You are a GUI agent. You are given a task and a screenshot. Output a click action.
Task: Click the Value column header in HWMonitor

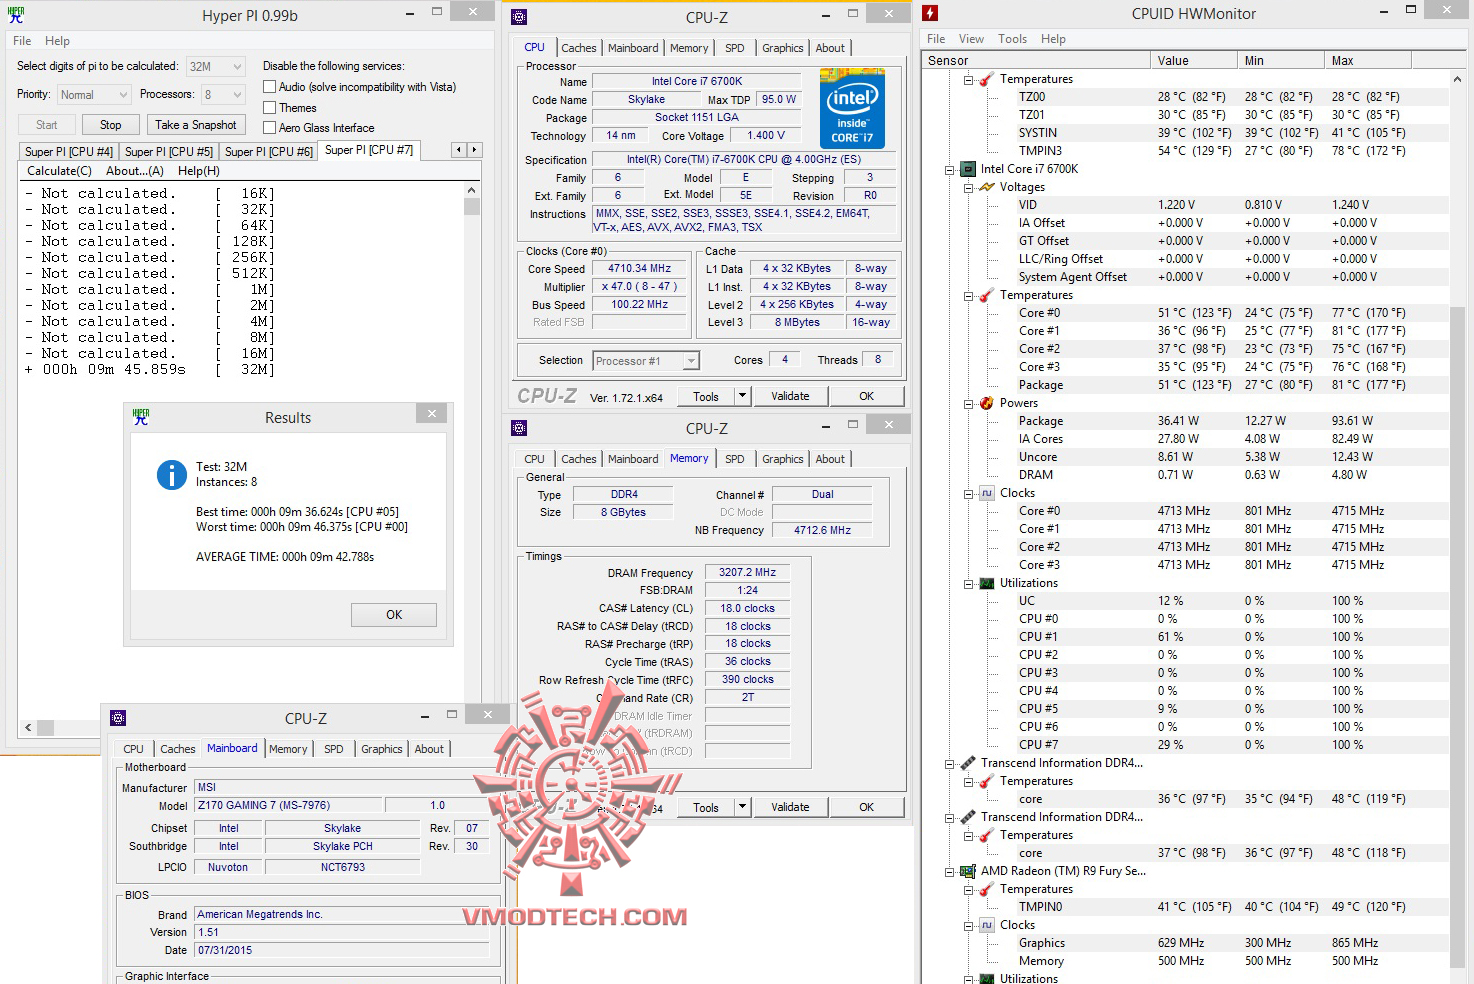[1194, 60]
